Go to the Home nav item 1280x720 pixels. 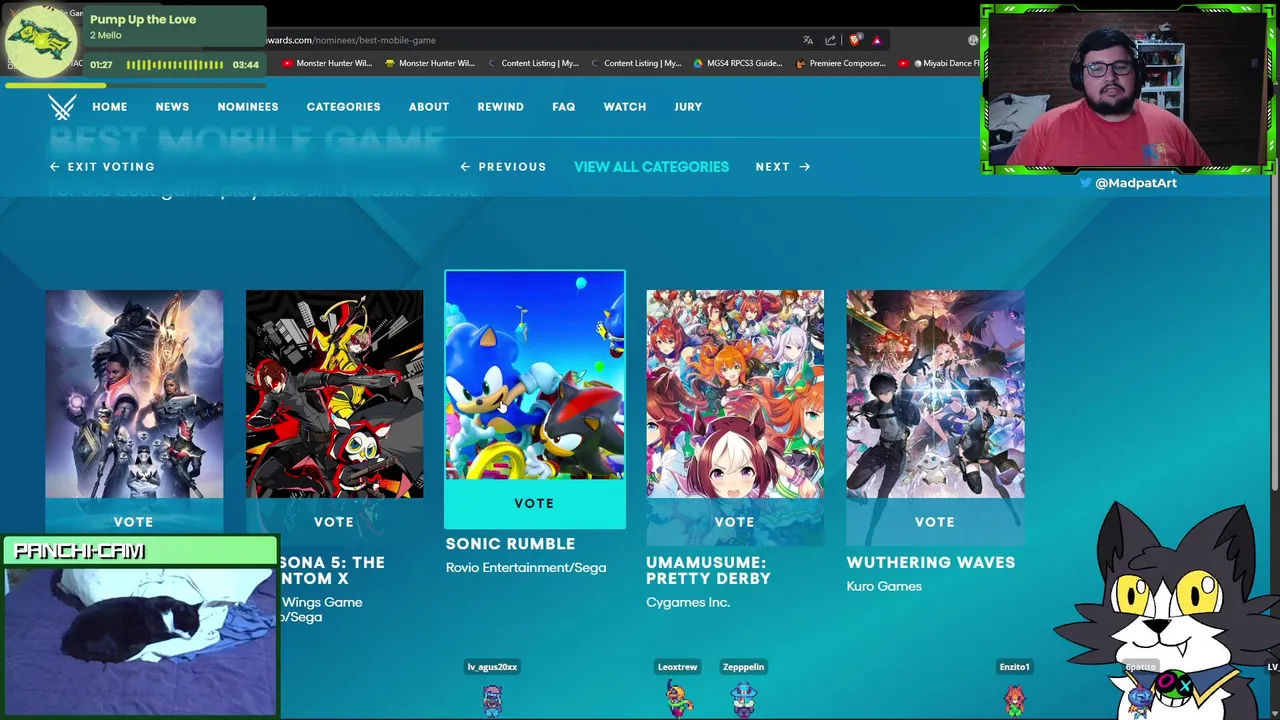(110, 107)
